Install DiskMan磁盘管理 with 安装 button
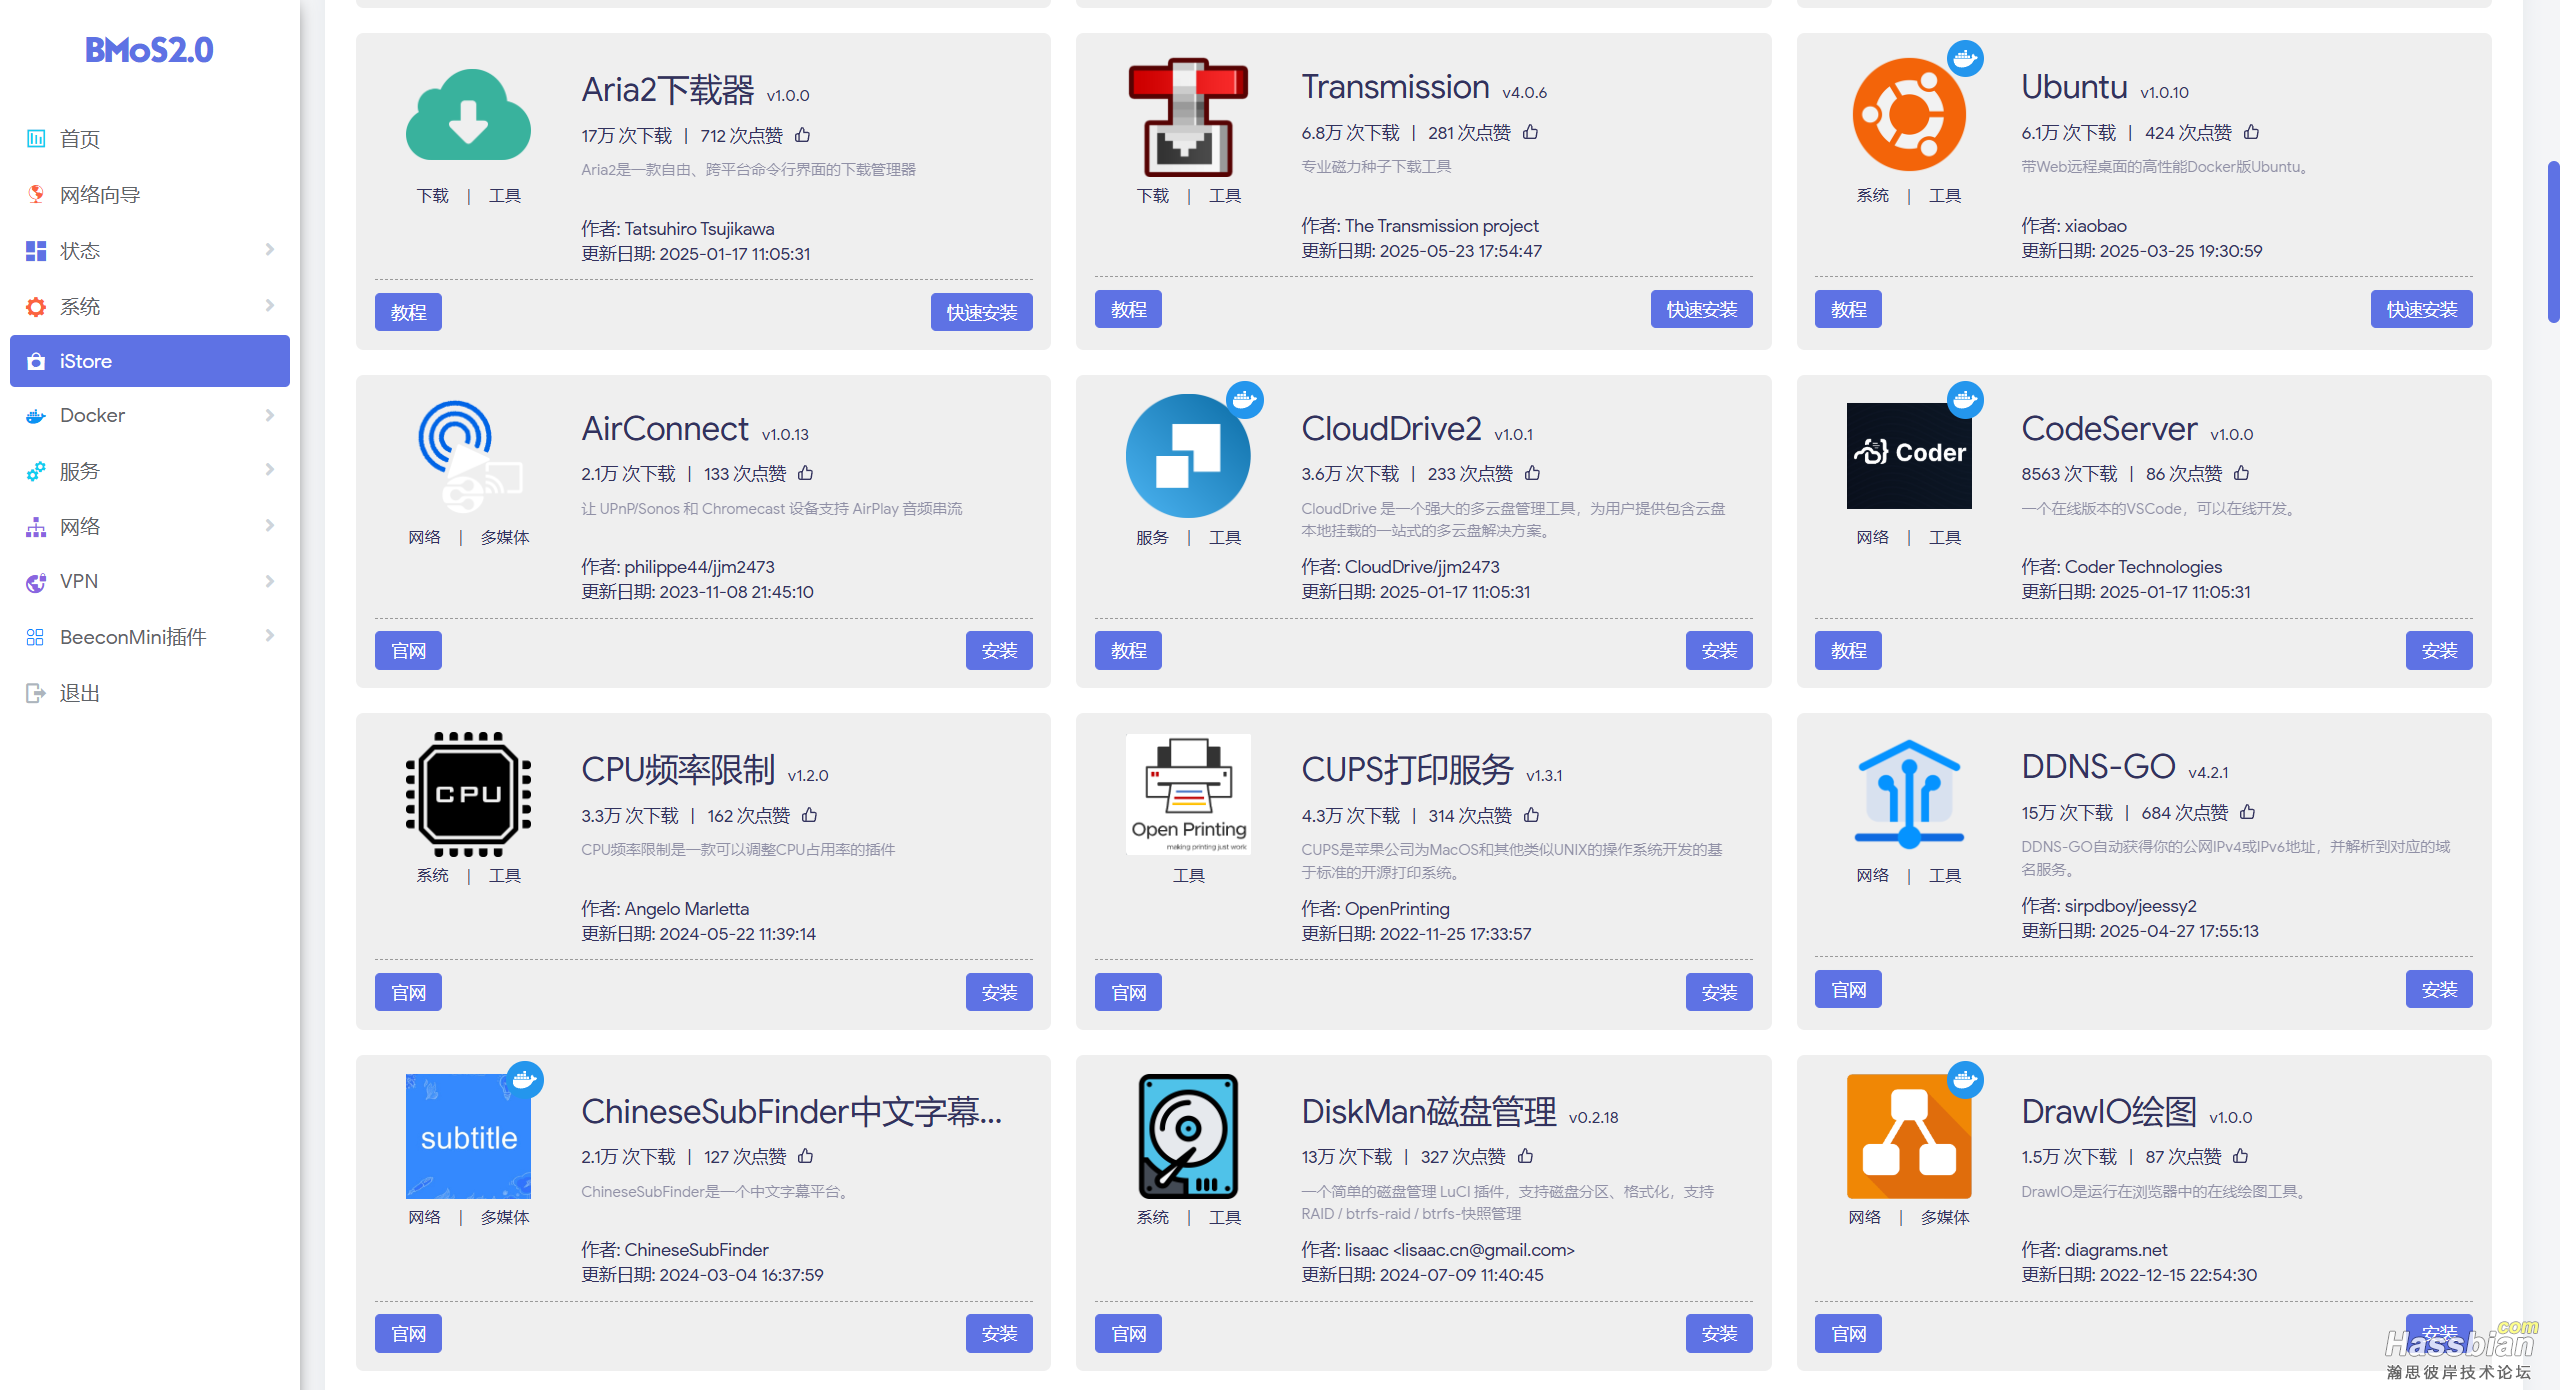 coord(1719,1333)
